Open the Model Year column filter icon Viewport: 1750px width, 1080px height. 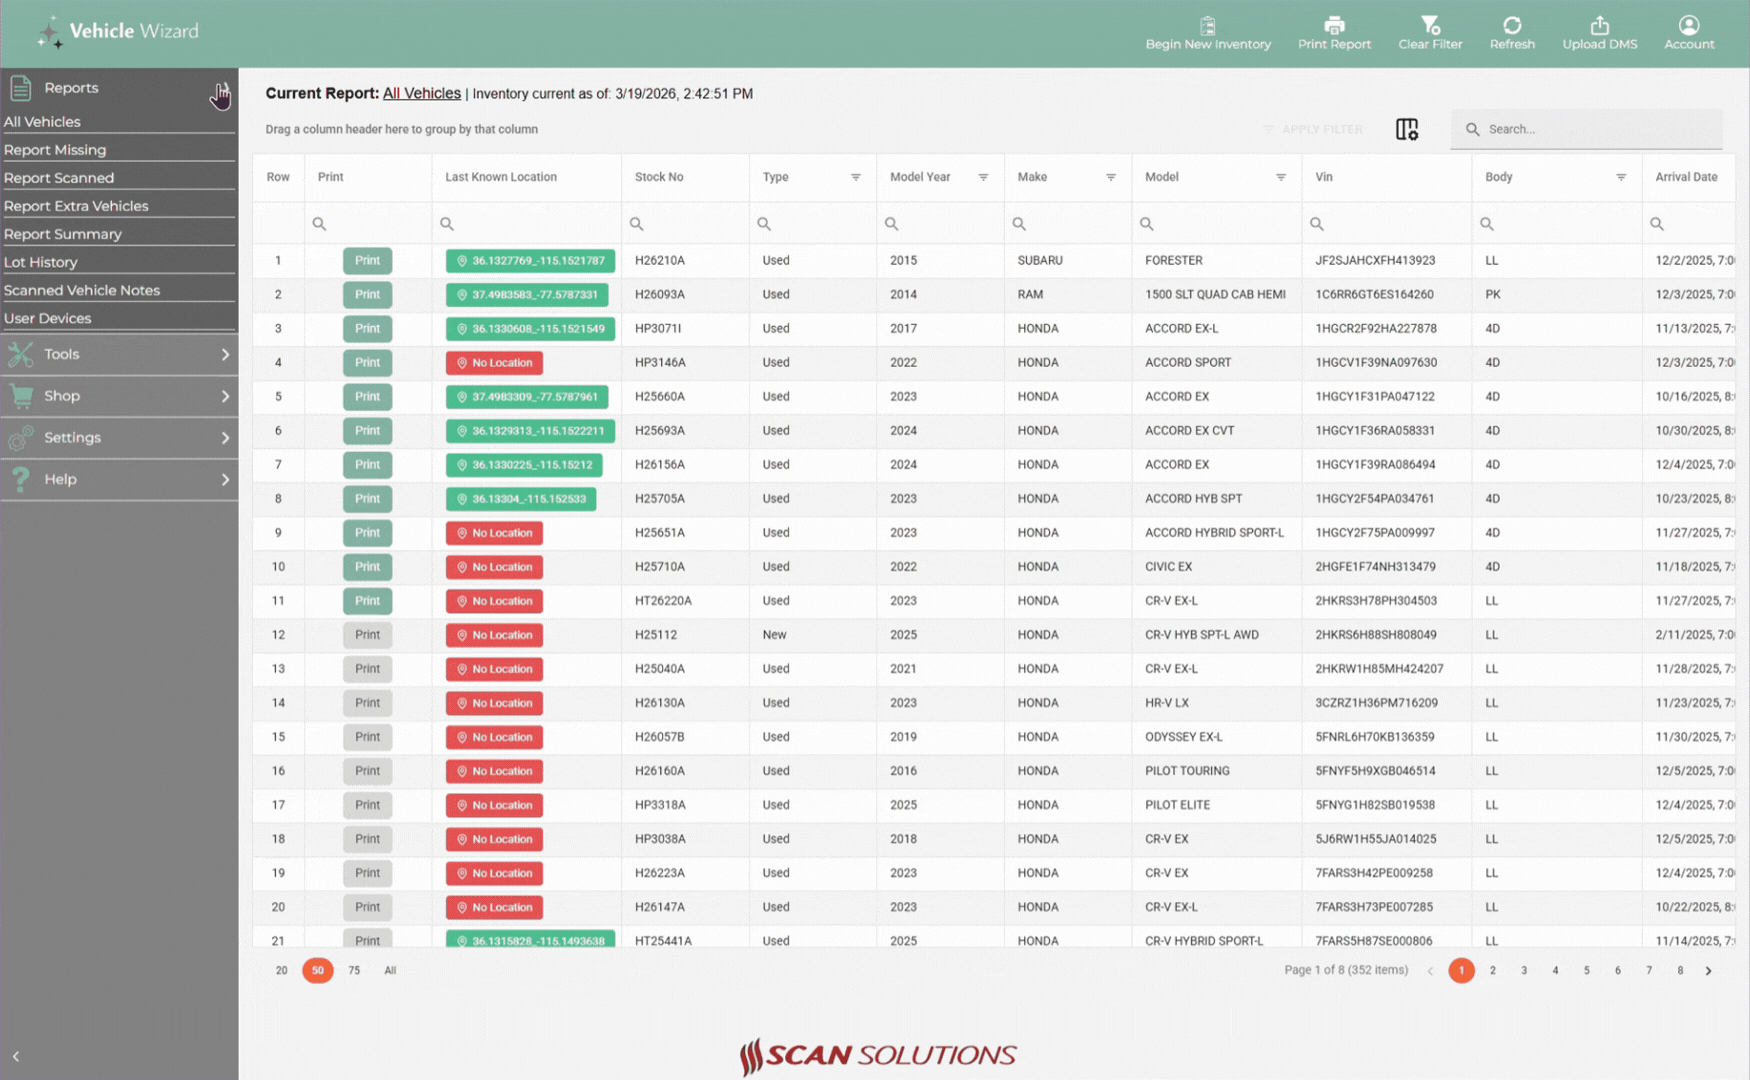(x=983, y=177)
